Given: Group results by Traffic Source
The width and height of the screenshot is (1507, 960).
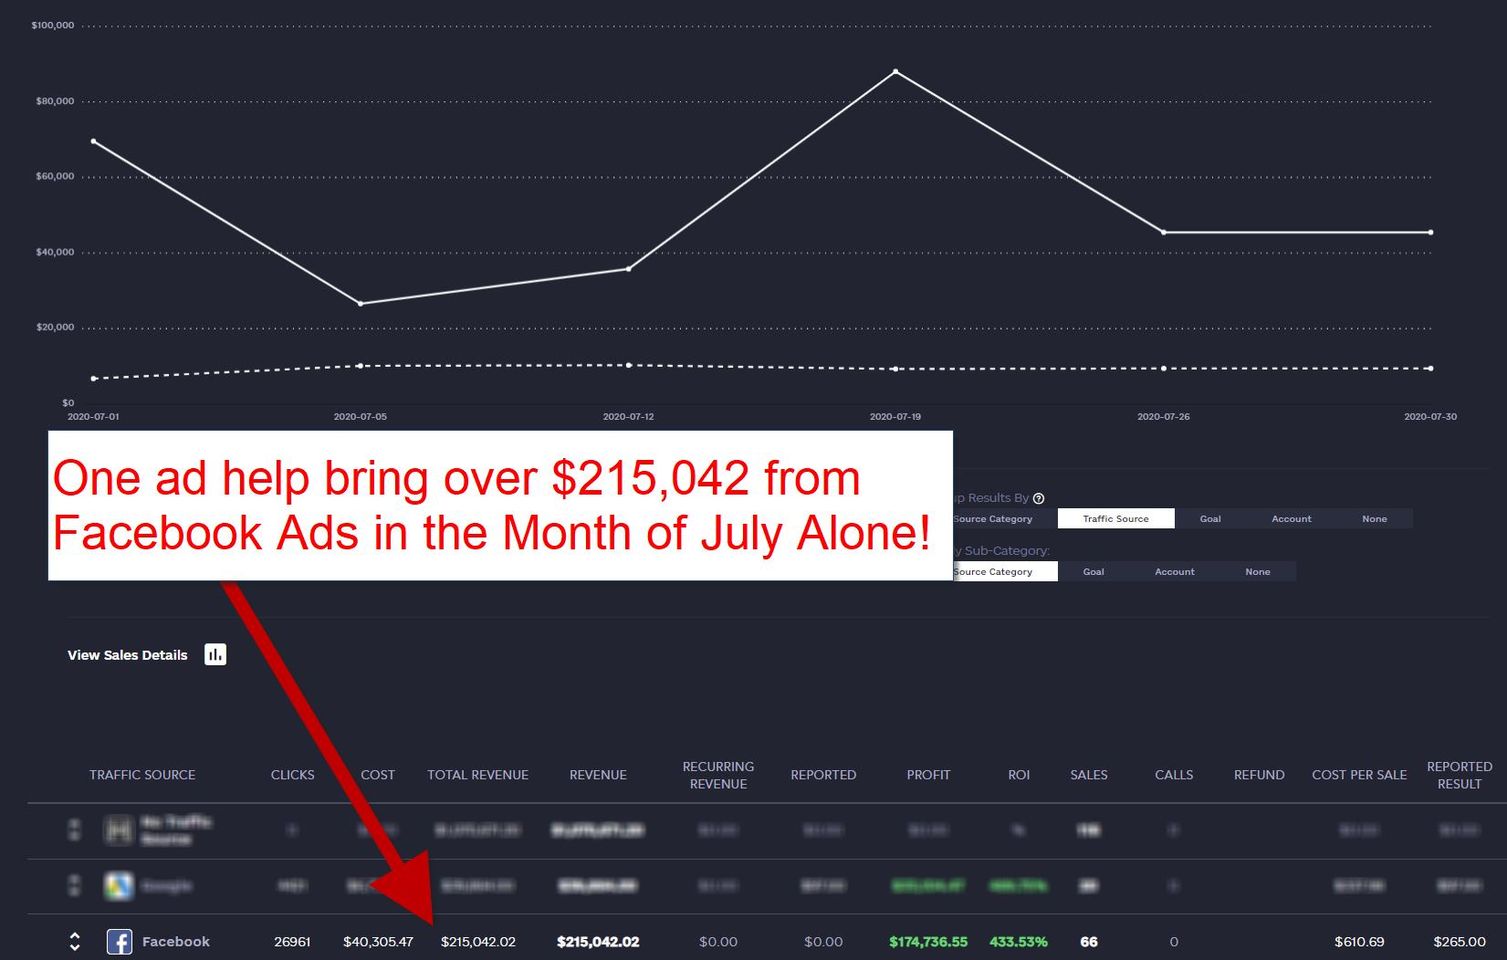Looking at the screenshot, I should coord(1116,519).
